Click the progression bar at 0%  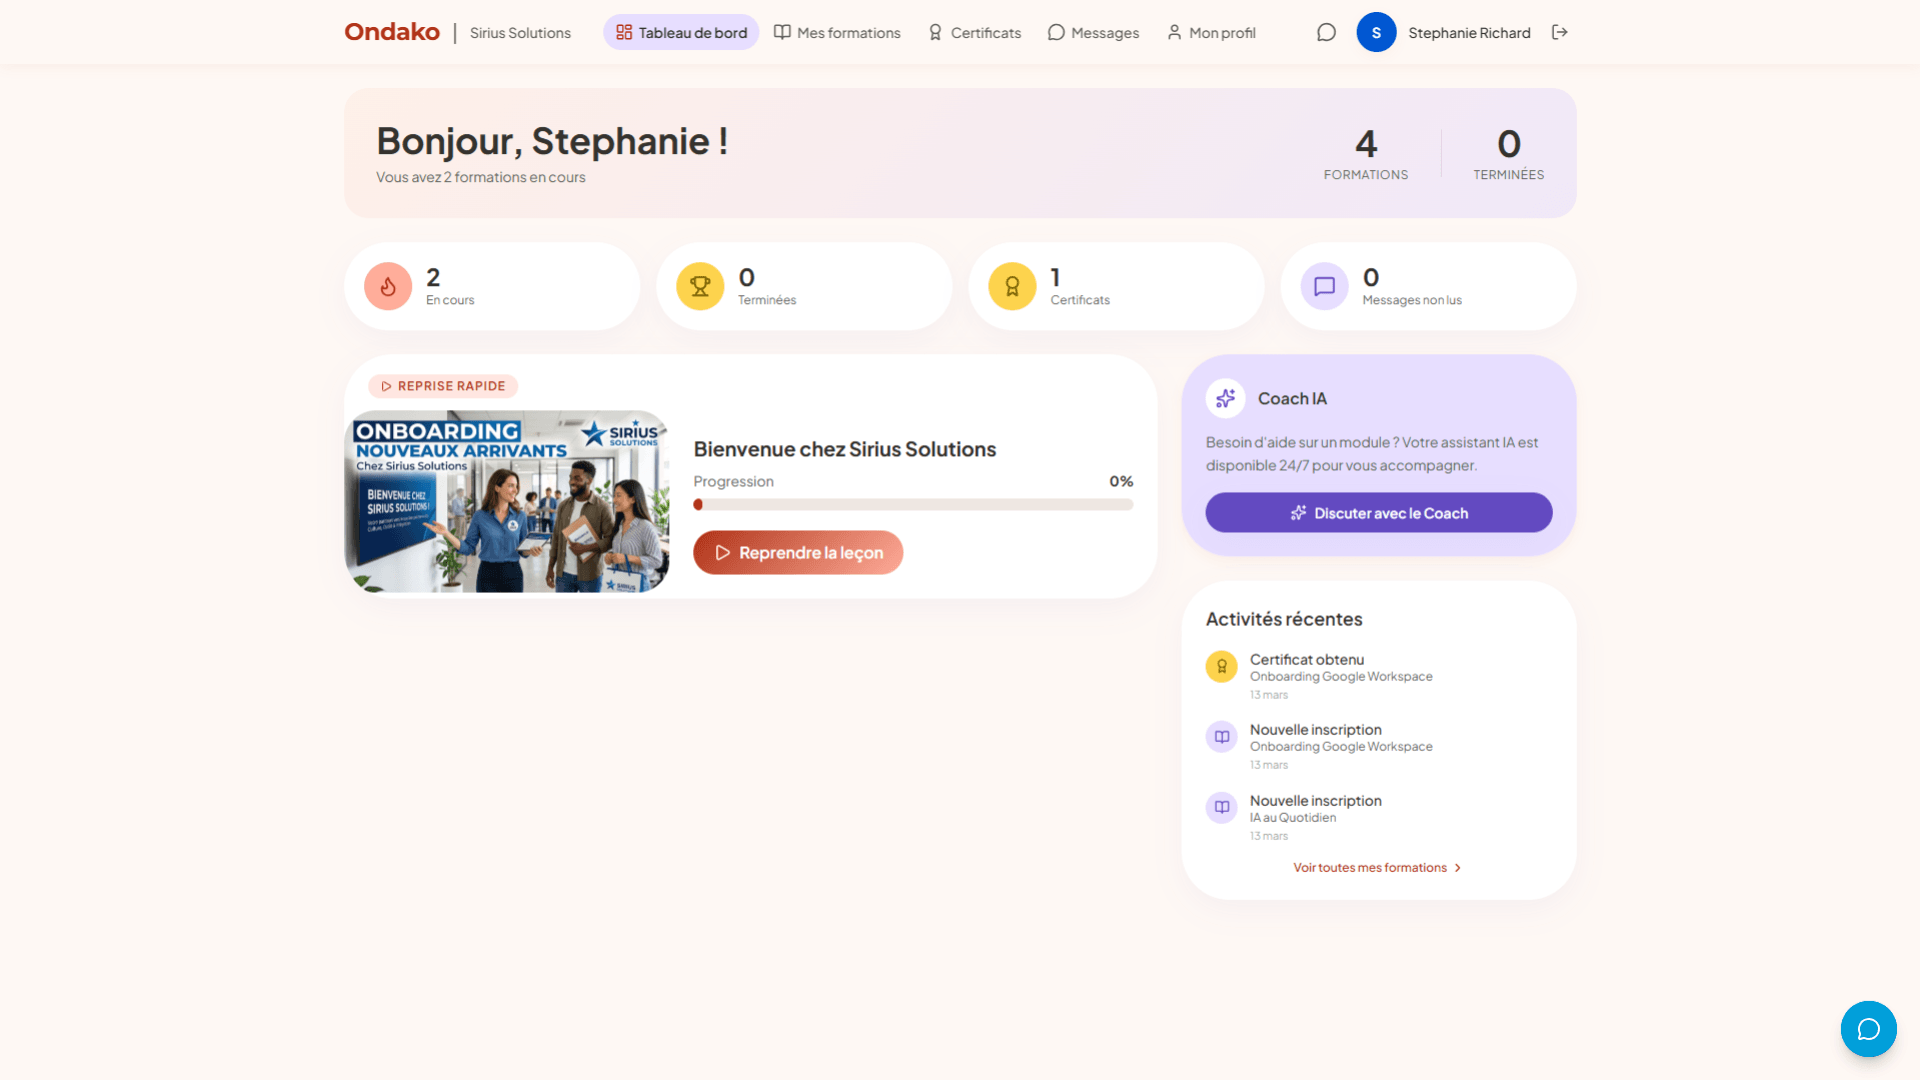point(913,505)
